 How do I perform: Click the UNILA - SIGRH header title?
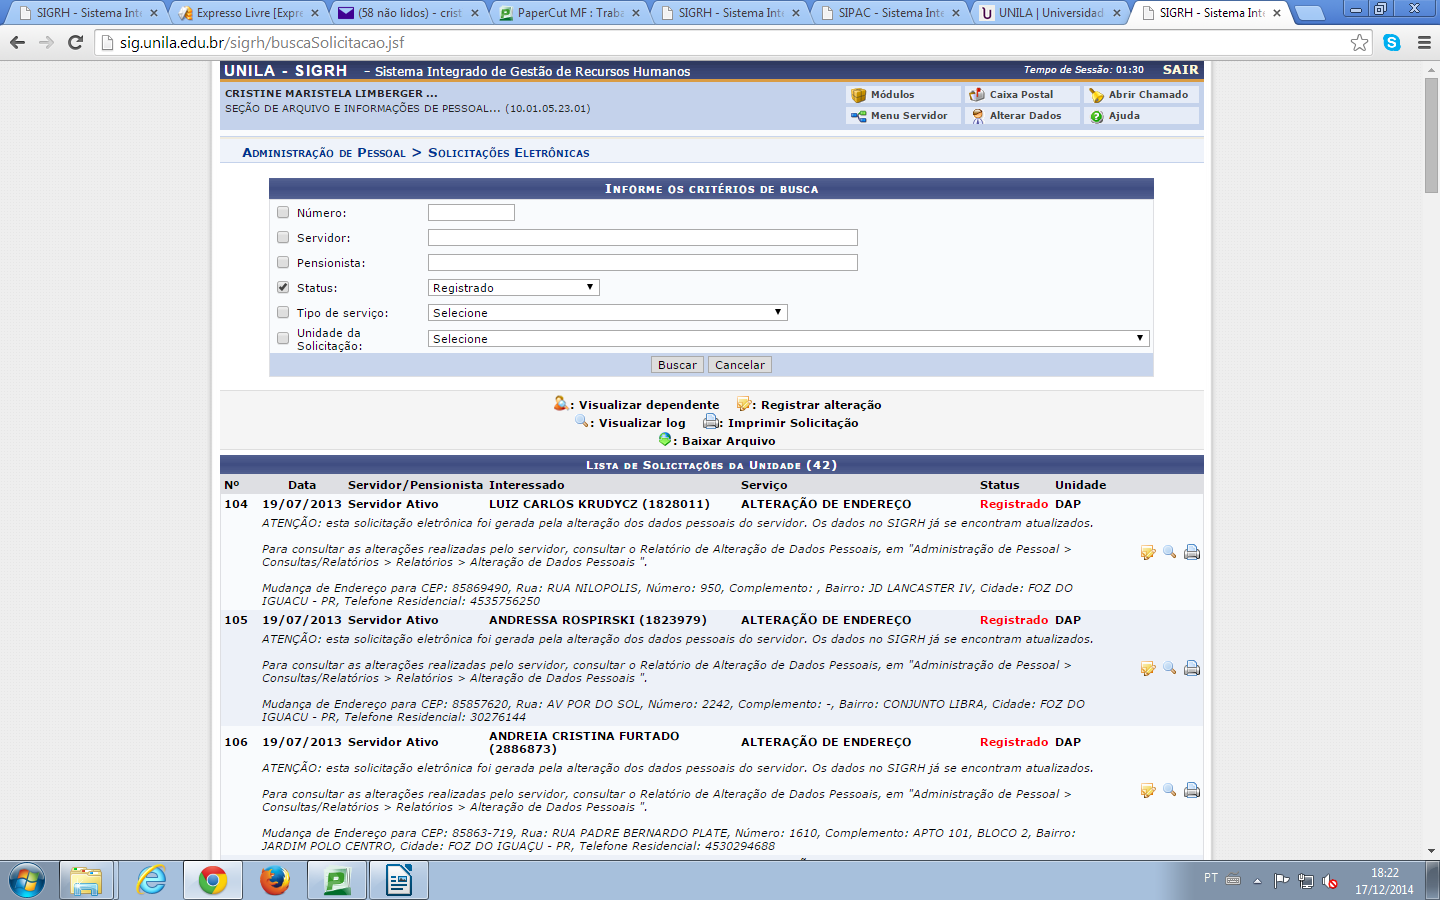click(286, 71)
